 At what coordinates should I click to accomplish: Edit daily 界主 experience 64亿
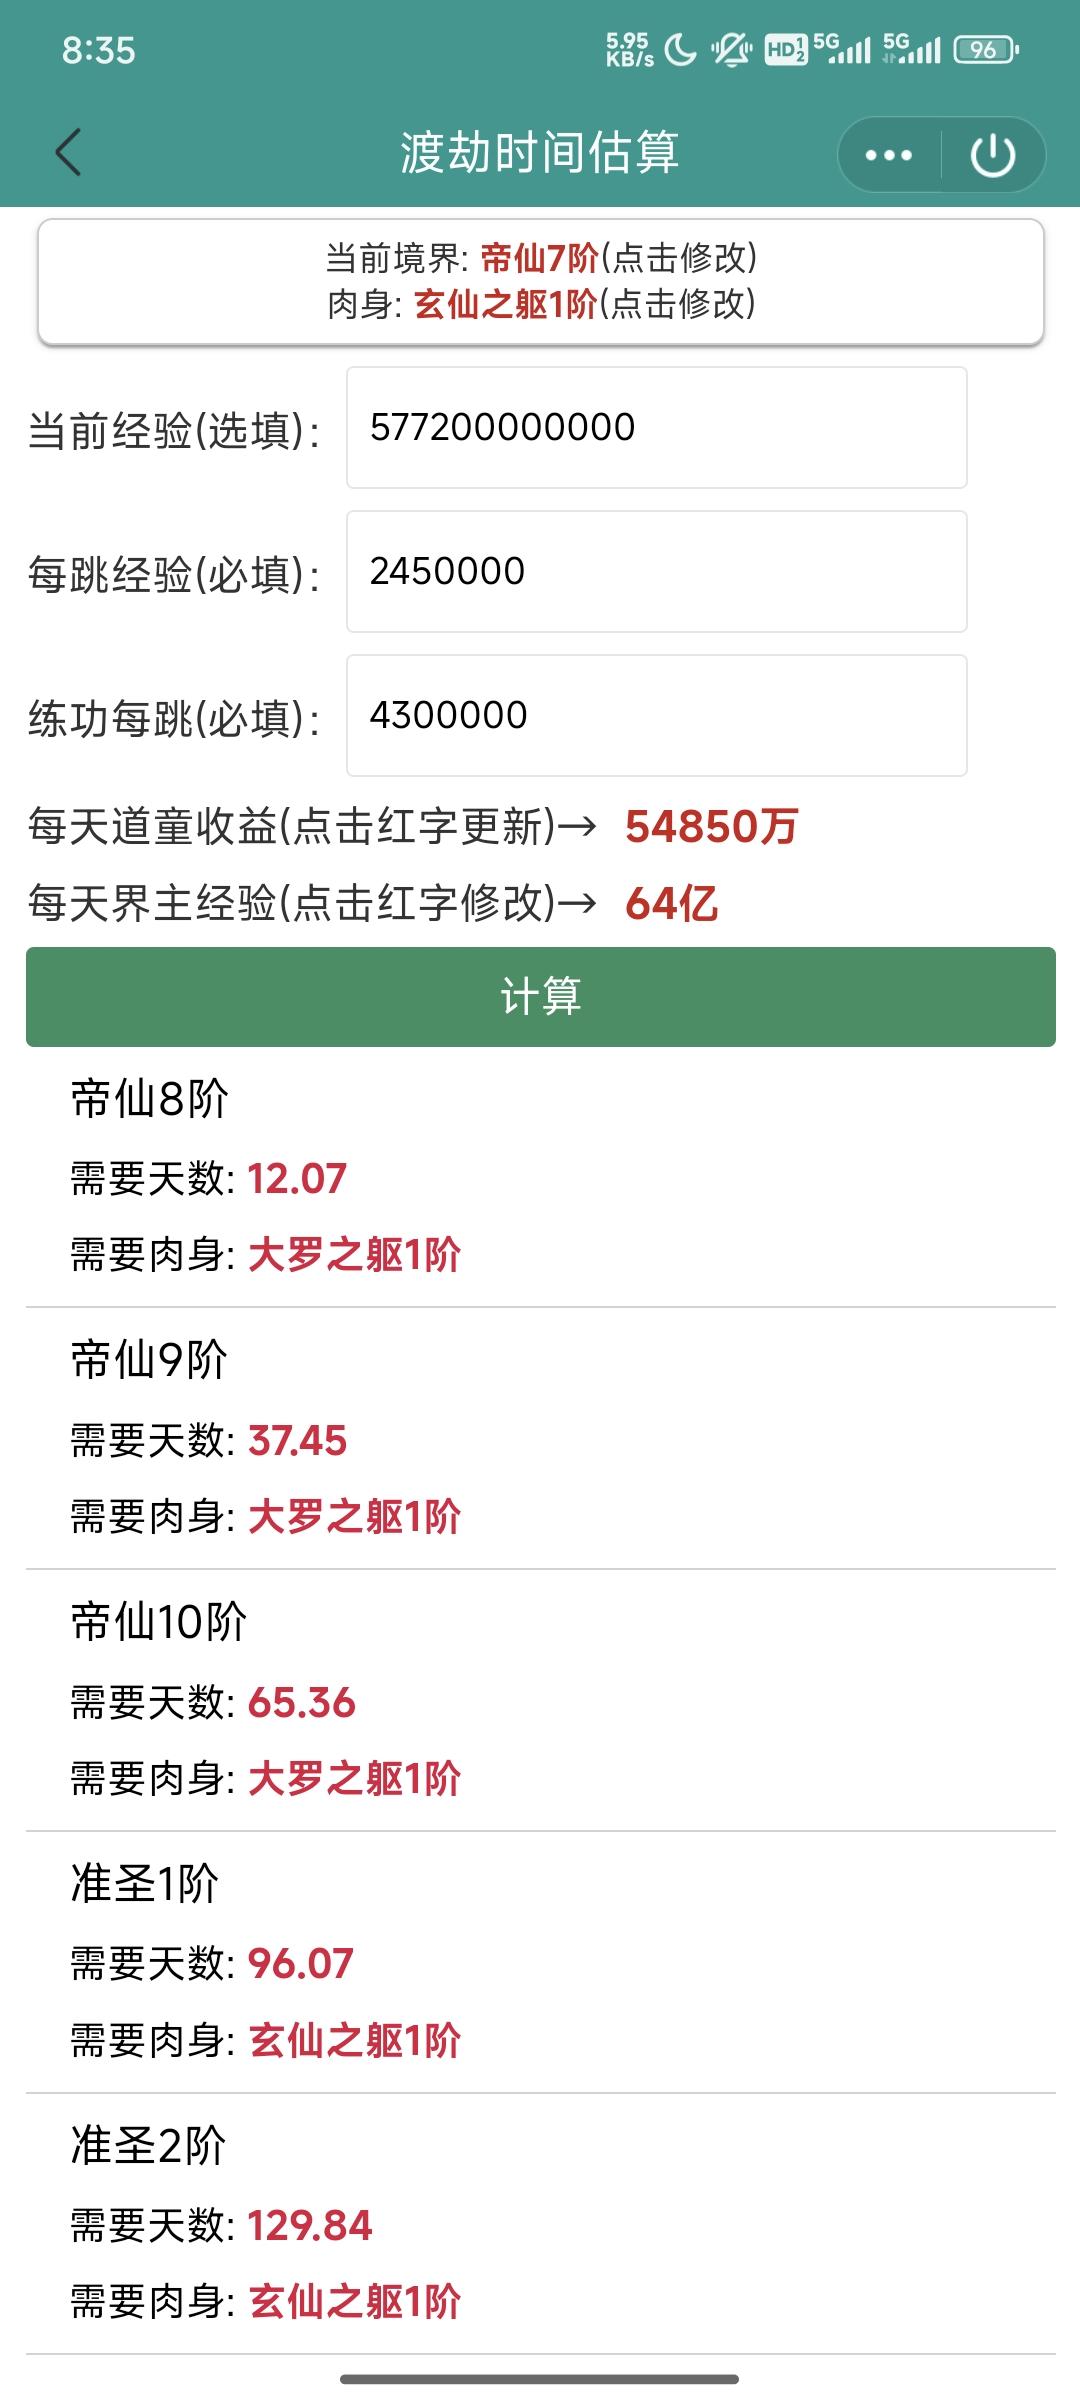click(x=671, y=904)
